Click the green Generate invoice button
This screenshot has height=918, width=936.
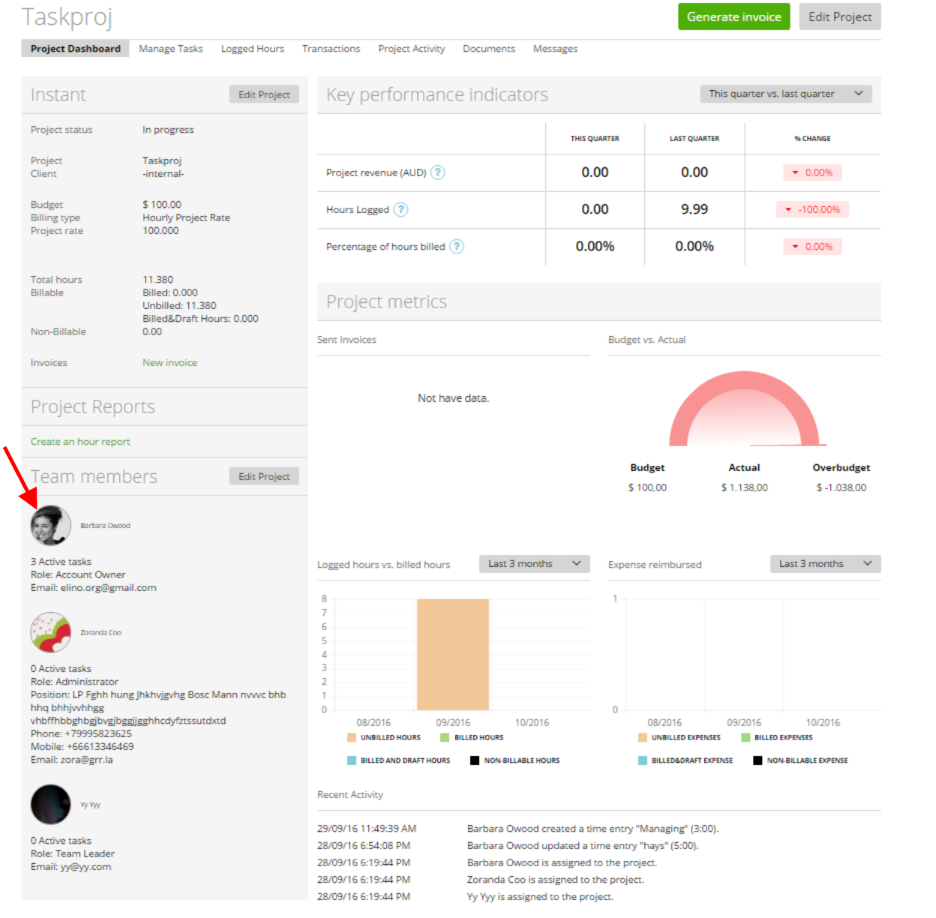tap(734, 17)
